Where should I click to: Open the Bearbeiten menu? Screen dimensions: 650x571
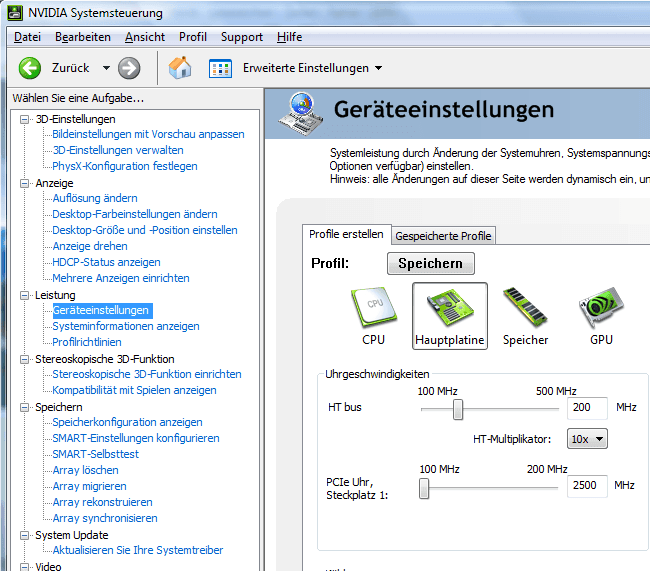[x=83, y=37]
